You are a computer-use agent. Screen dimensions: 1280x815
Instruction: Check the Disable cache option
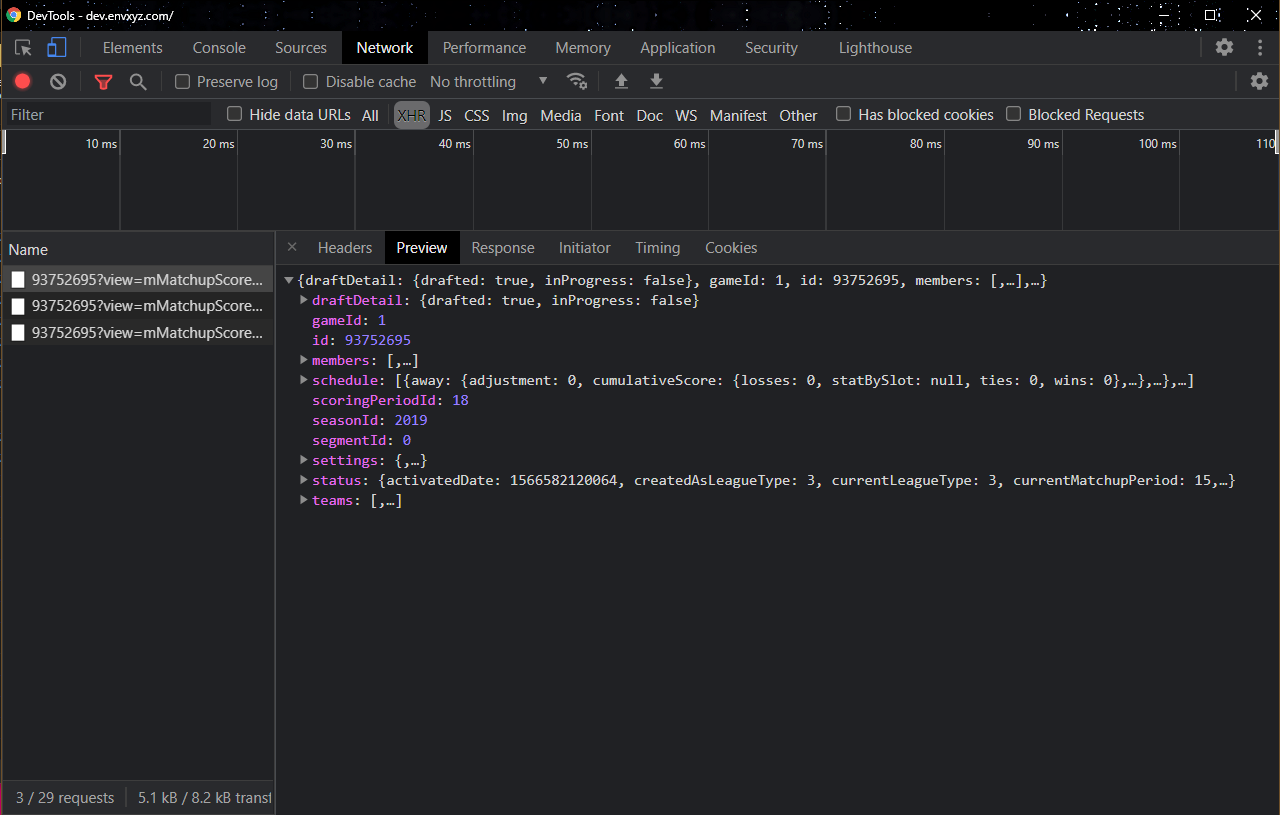pos(311,82)
